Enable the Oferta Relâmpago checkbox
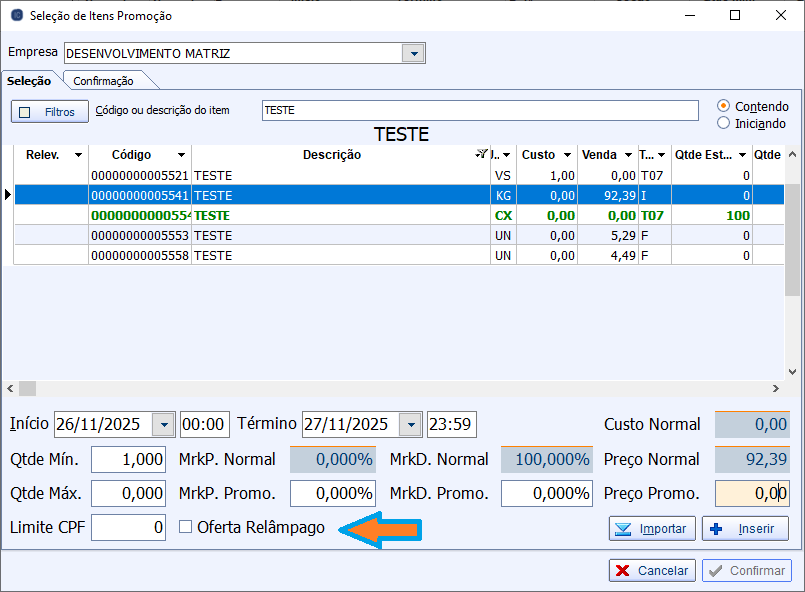805x592 pixels. (186, 527)
